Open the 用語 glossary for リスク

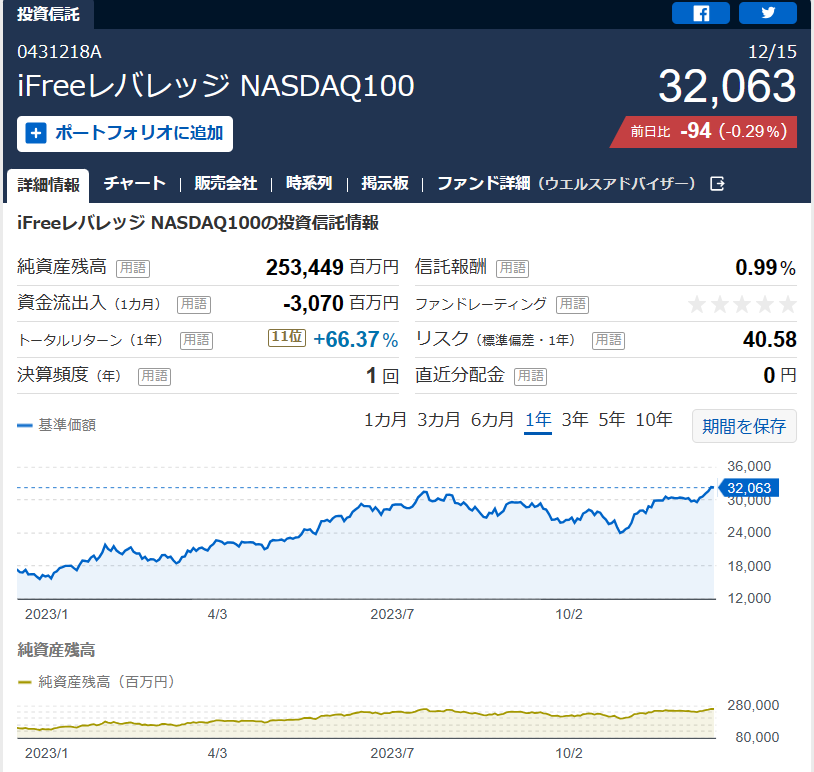tap(608, 340)
